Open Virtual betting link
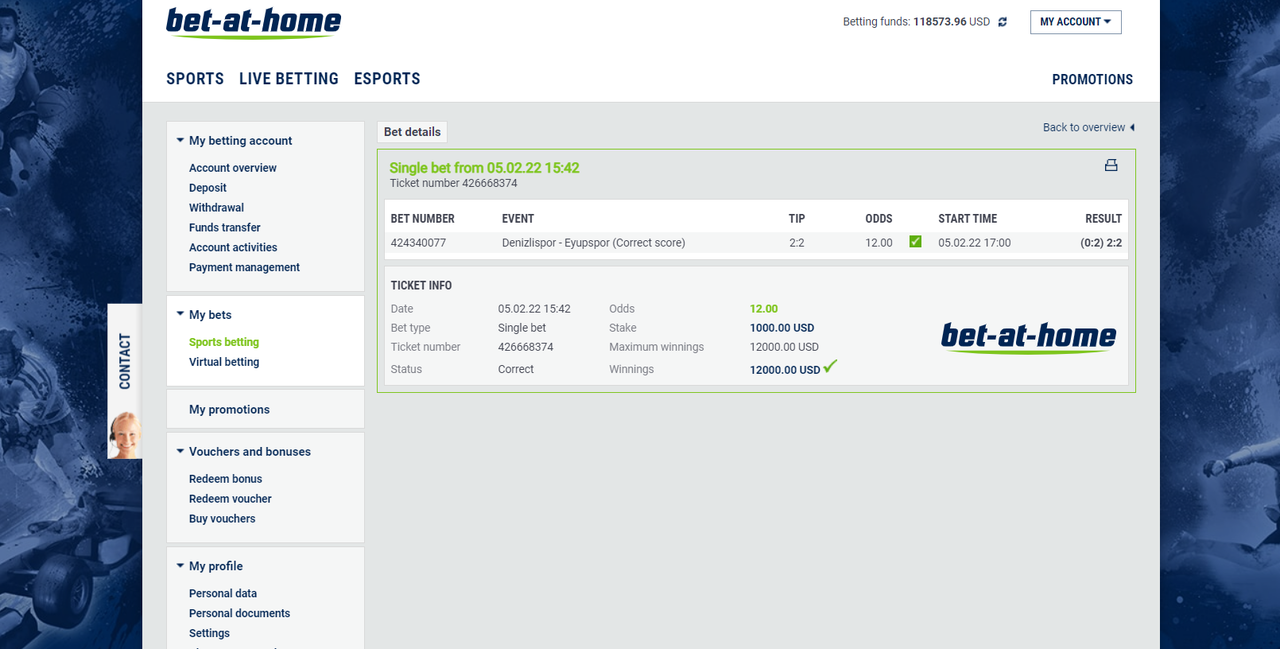Viewport: 1280px width, 649px height. tap(224, 362)
